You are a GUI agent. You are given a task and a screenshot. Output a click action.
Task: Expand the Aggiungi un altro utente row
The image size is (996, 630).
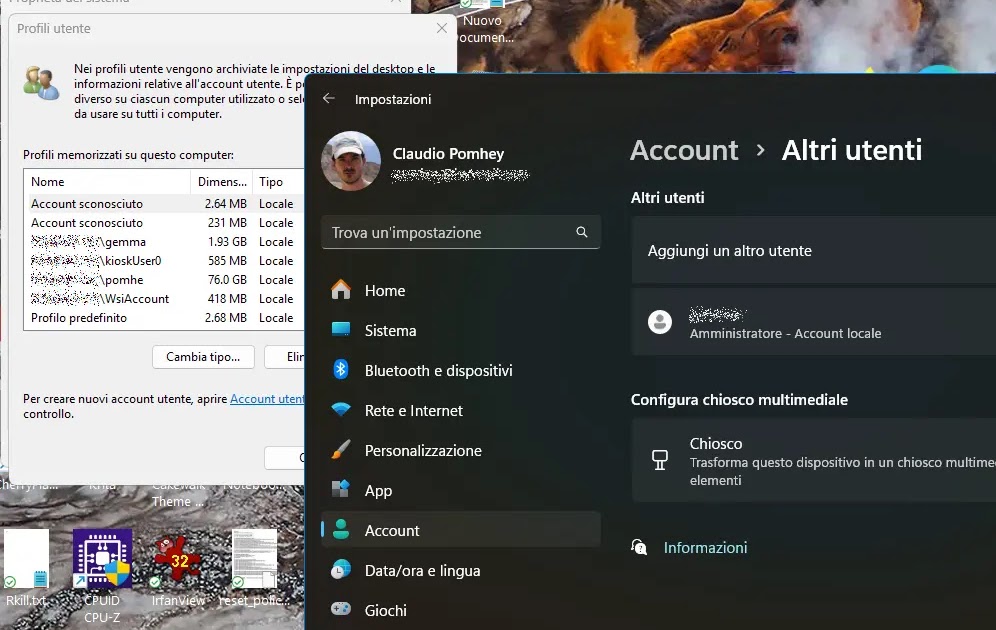812,251
